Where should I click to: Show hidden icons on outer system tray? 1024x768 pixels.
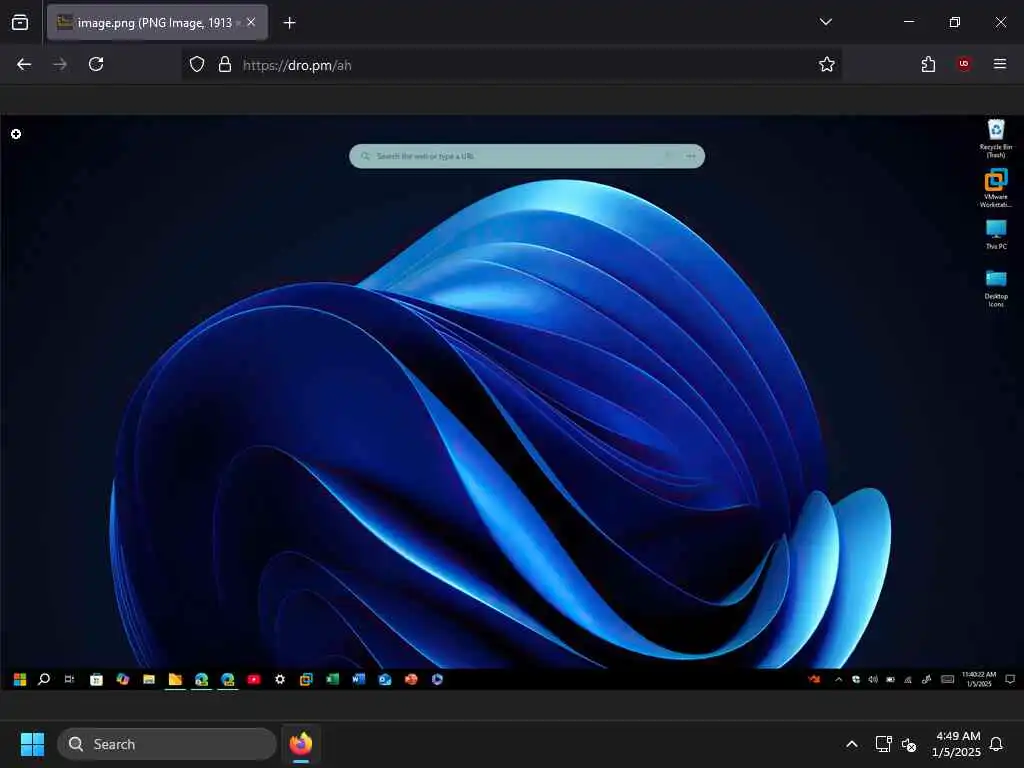tap(852, 744)
